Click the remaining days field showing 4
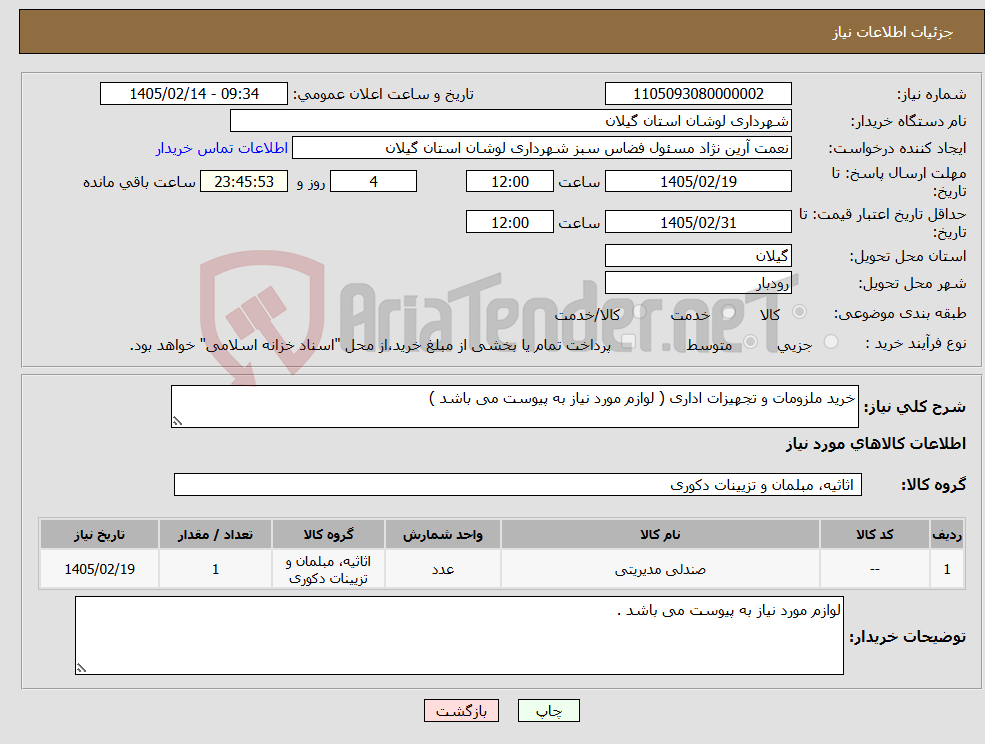The height and width of the screenshot is (744, 985). (x=373, y=182)
